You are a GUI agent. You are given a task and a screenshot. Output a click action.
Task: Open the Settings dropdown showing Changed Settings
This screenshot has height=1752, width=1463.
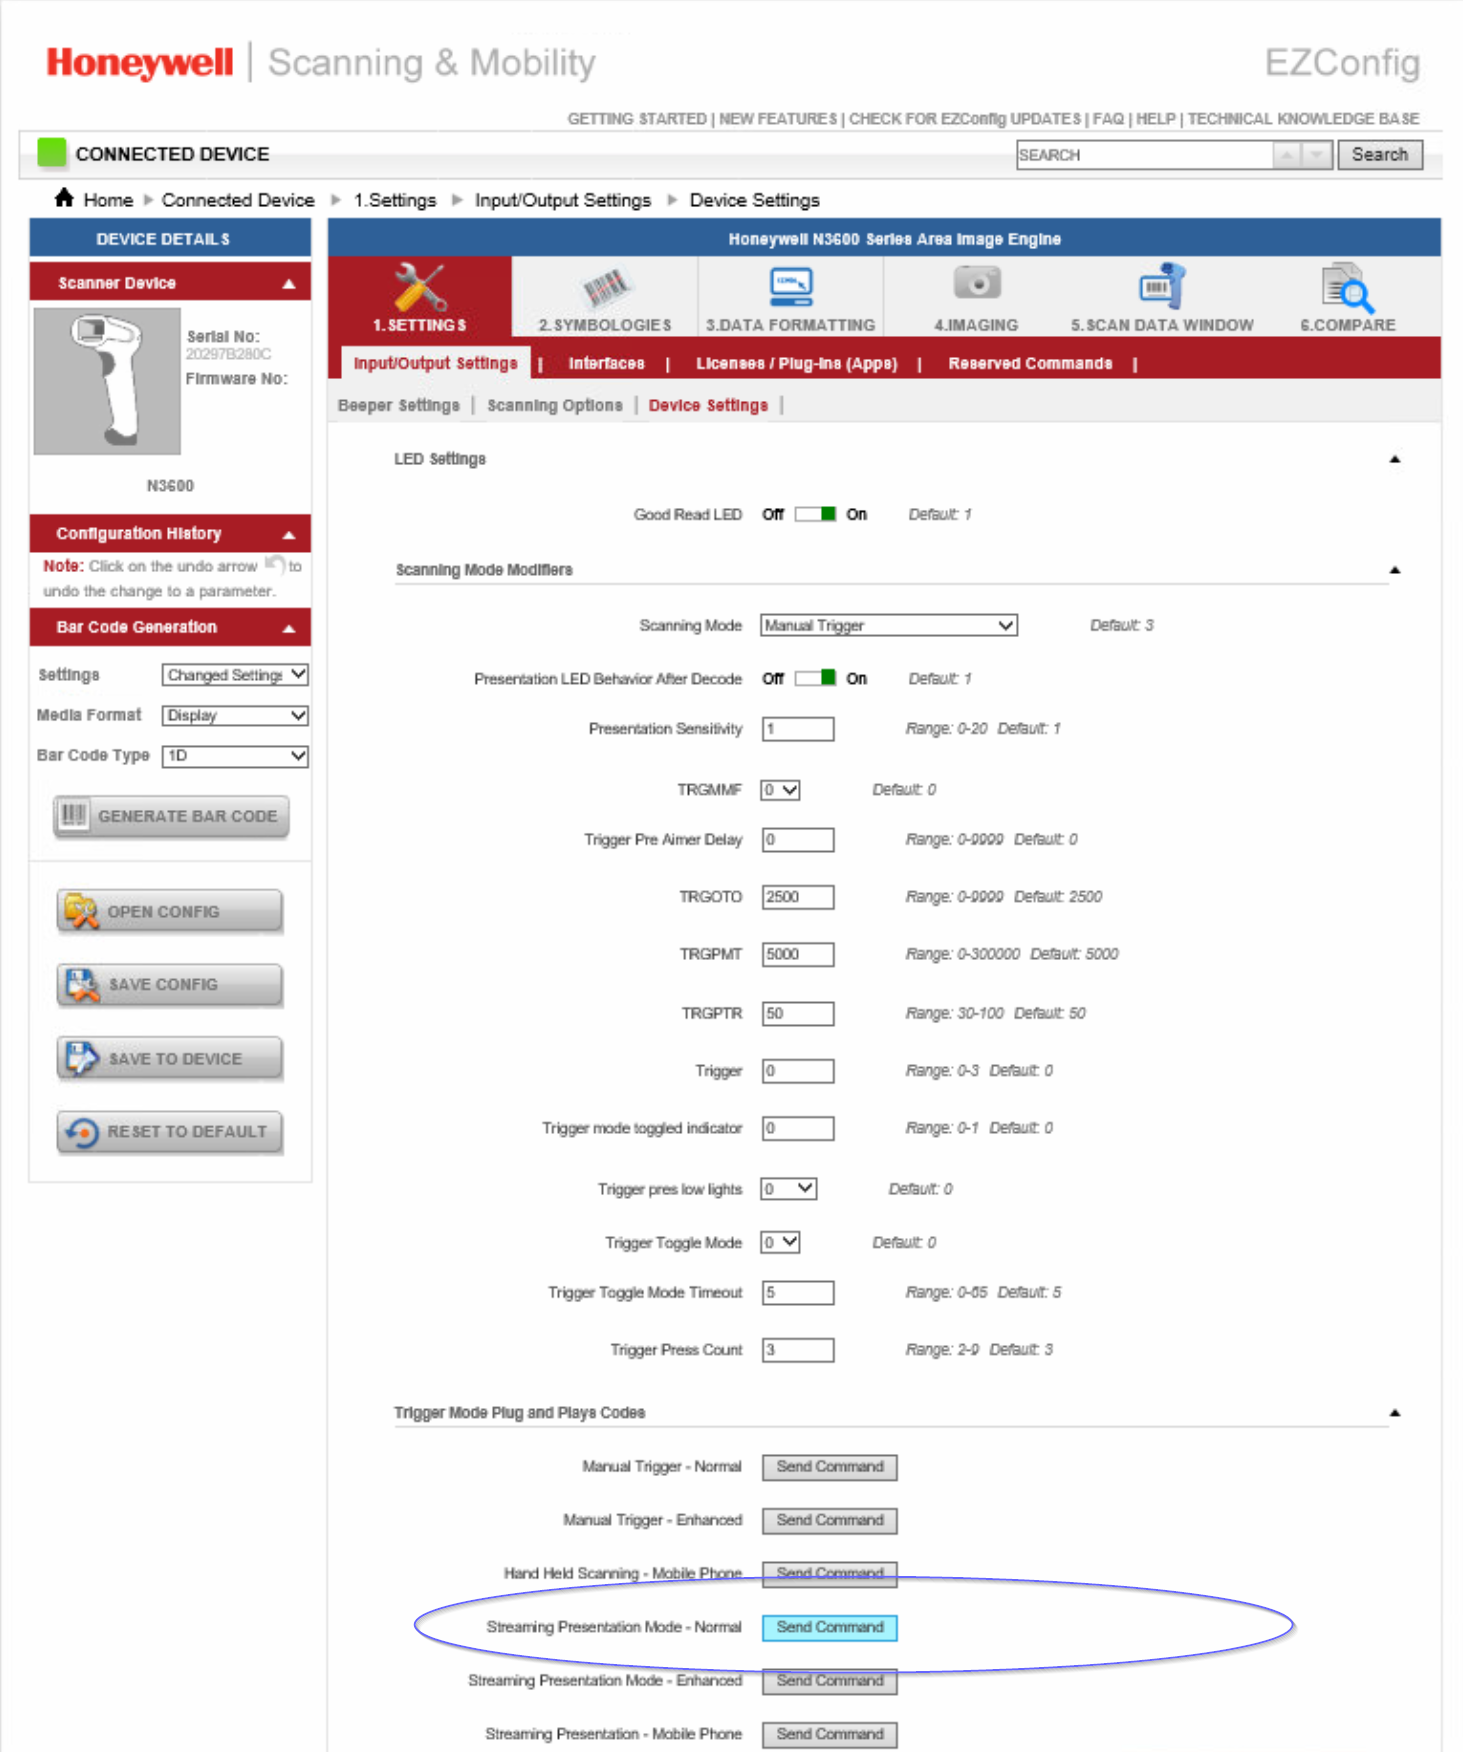(235, 675)
